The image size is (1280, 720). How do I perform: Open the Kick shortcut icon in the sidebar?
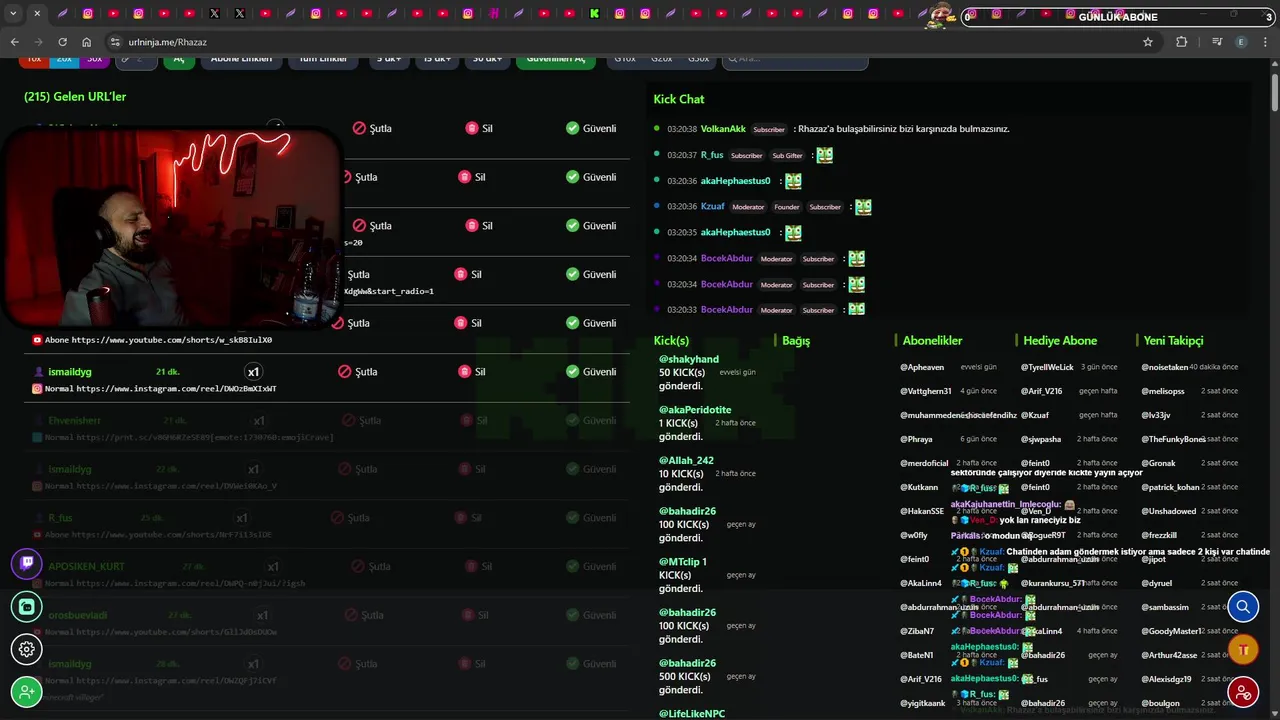pos(27,606)
